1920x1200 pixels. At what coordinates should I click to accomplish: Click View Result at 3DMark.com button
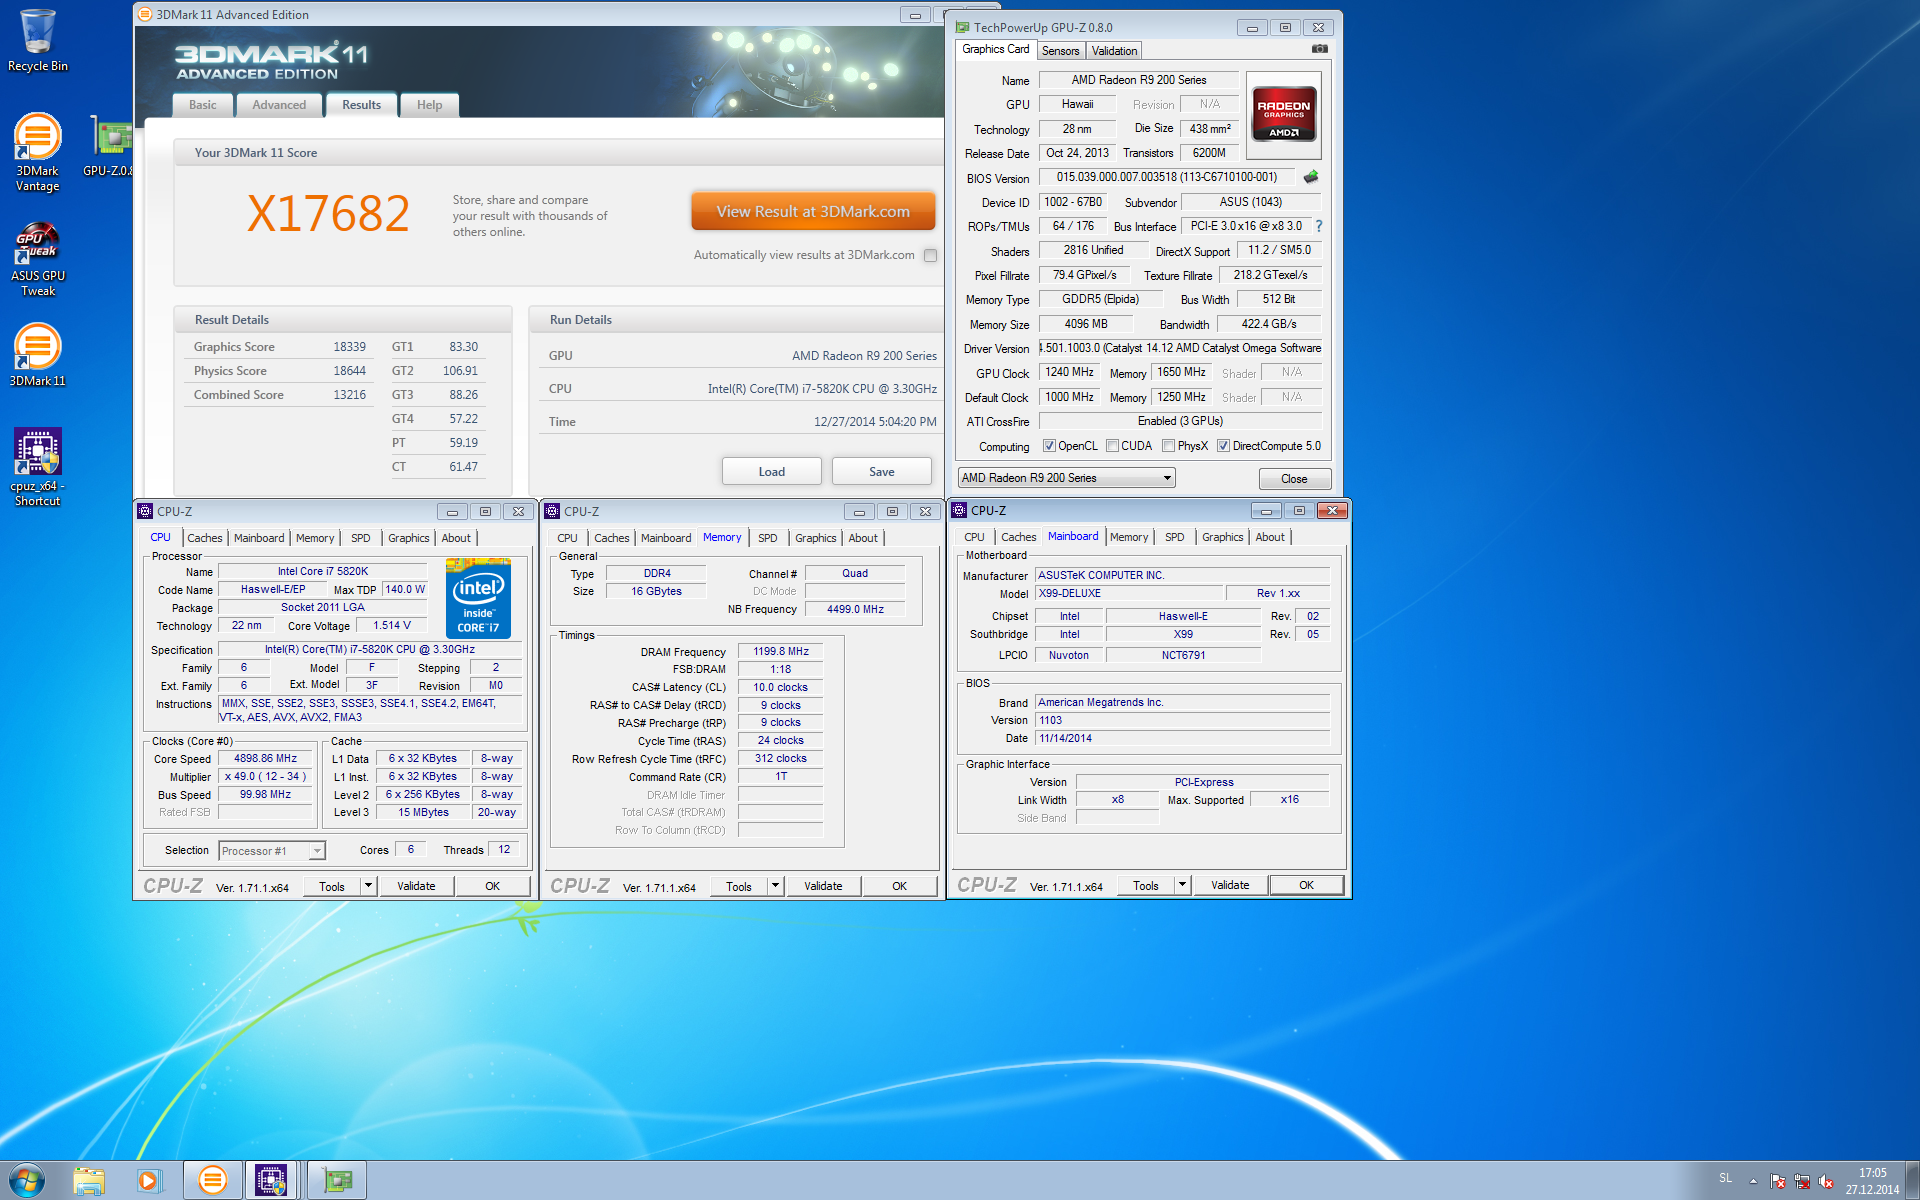click(813, 211)
